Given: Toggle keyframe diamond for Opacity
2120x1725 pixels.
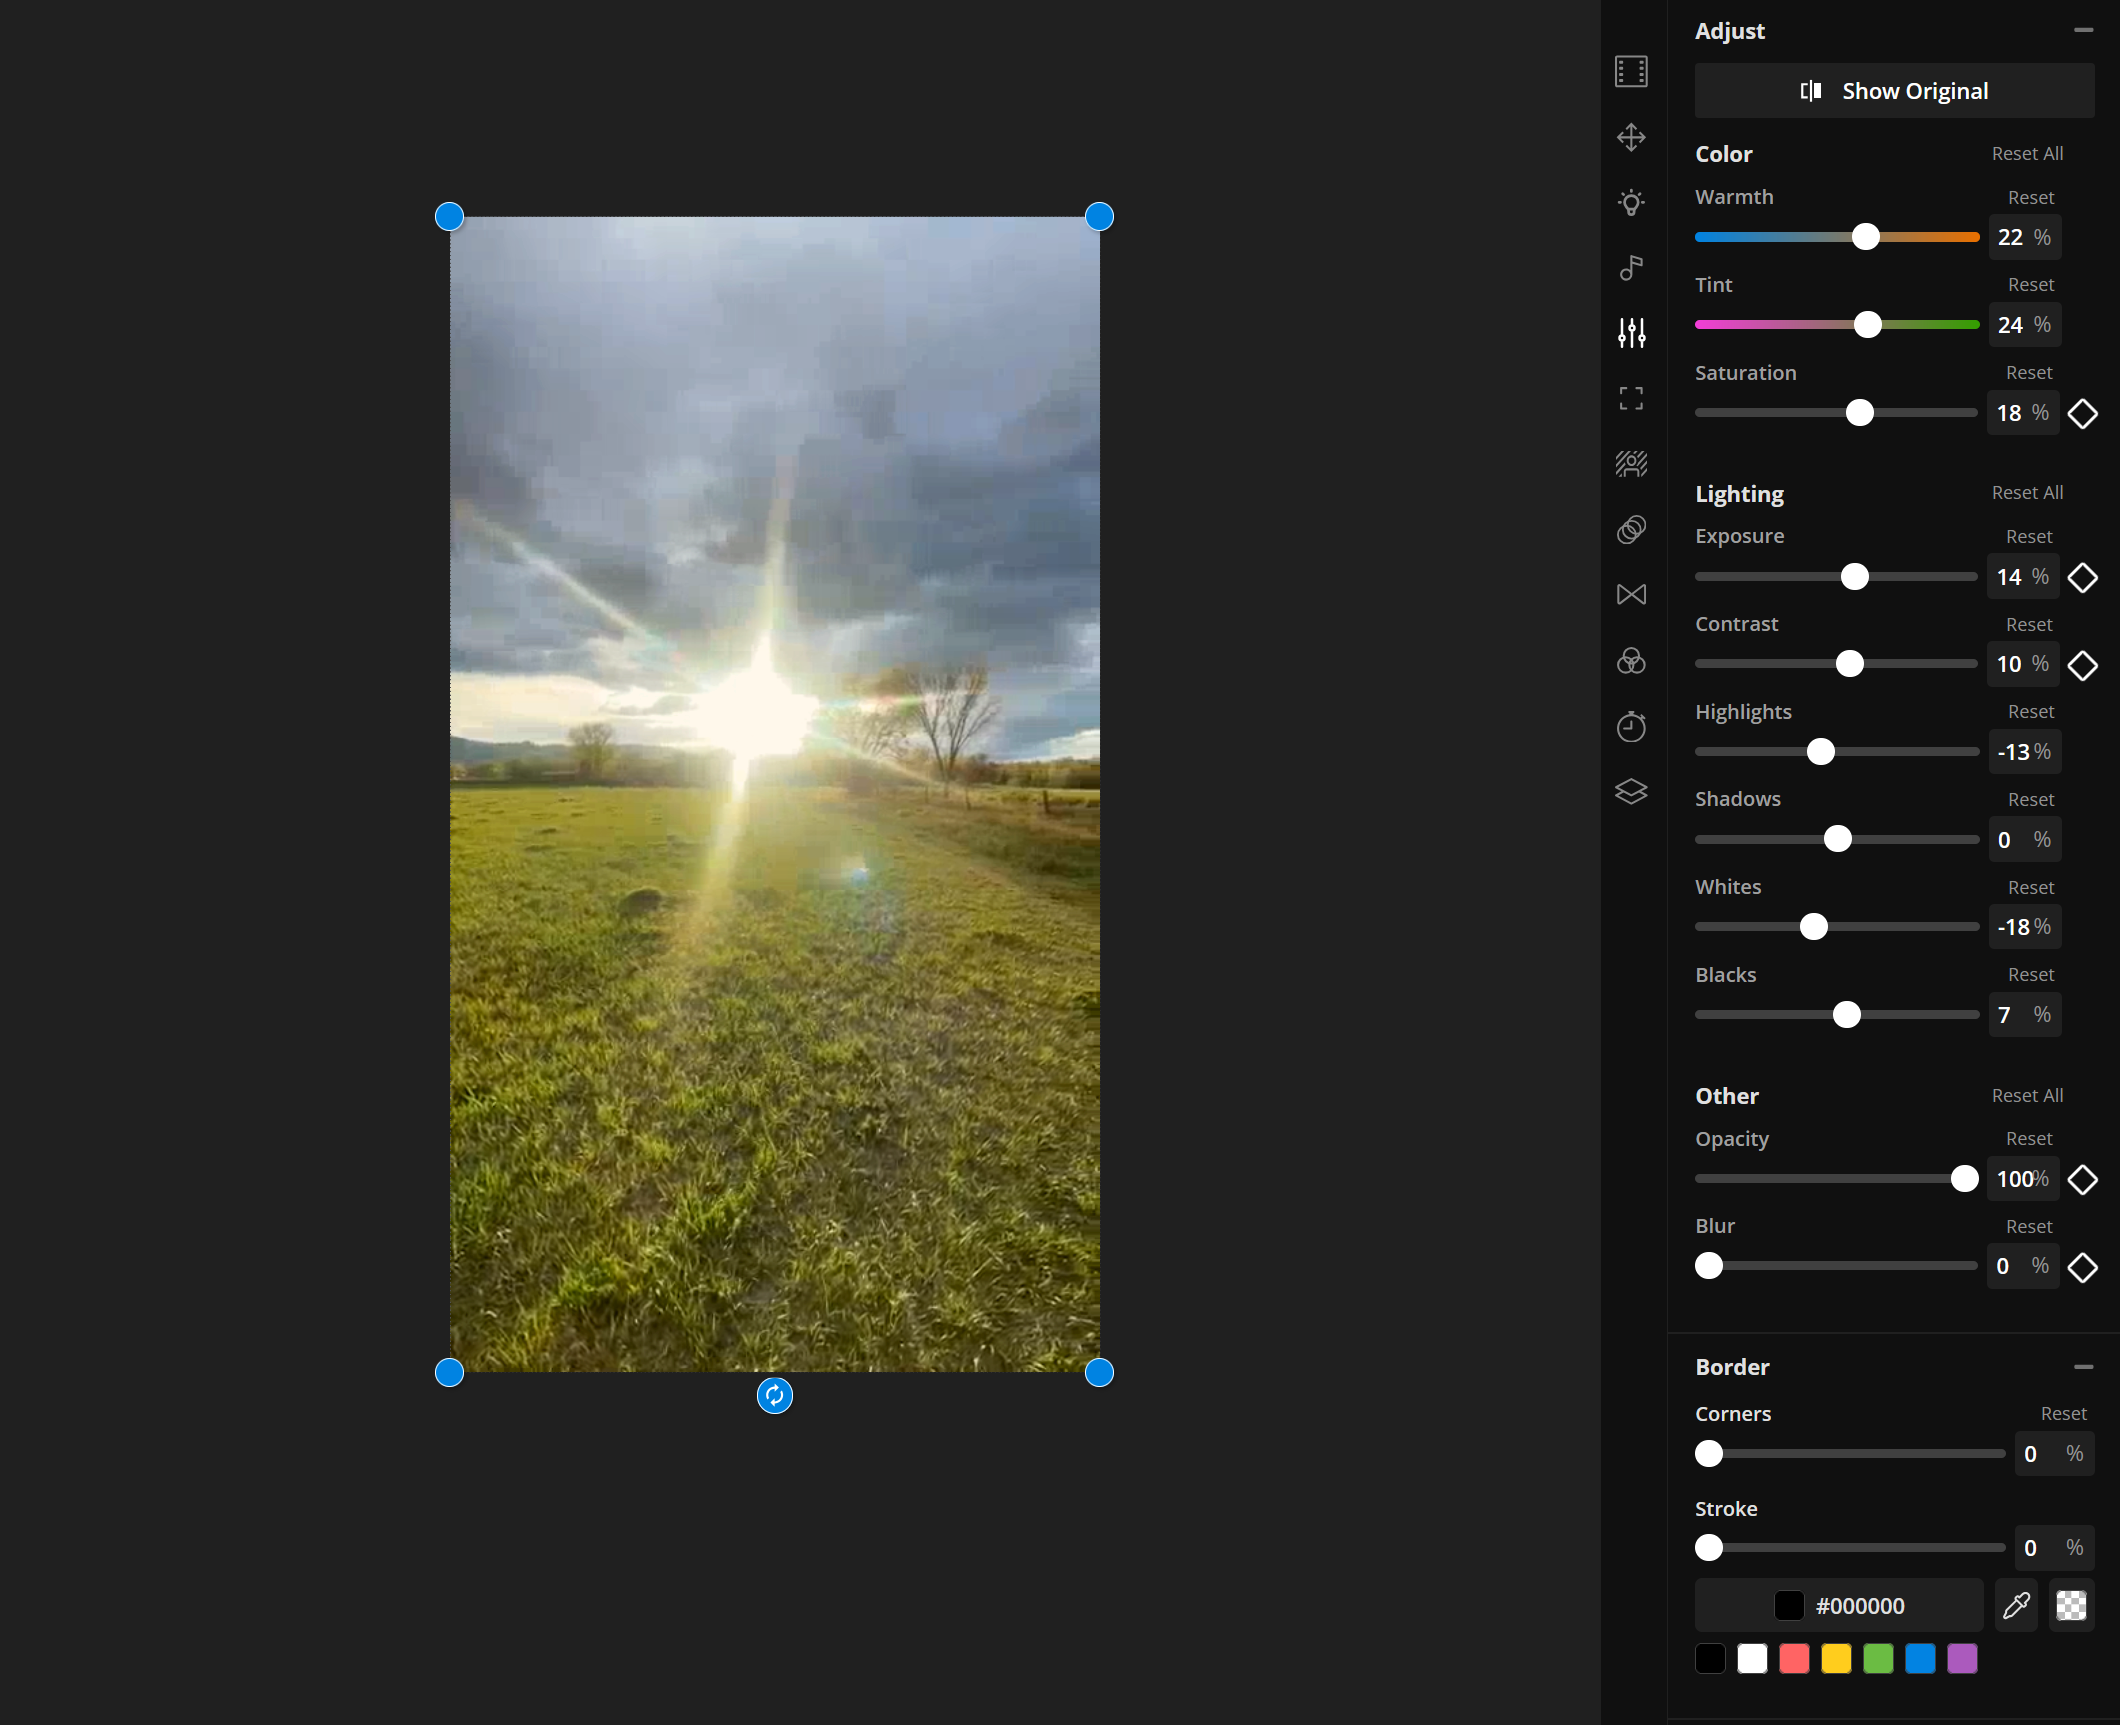Looking at the screenshot, I should [2085, 1180].
